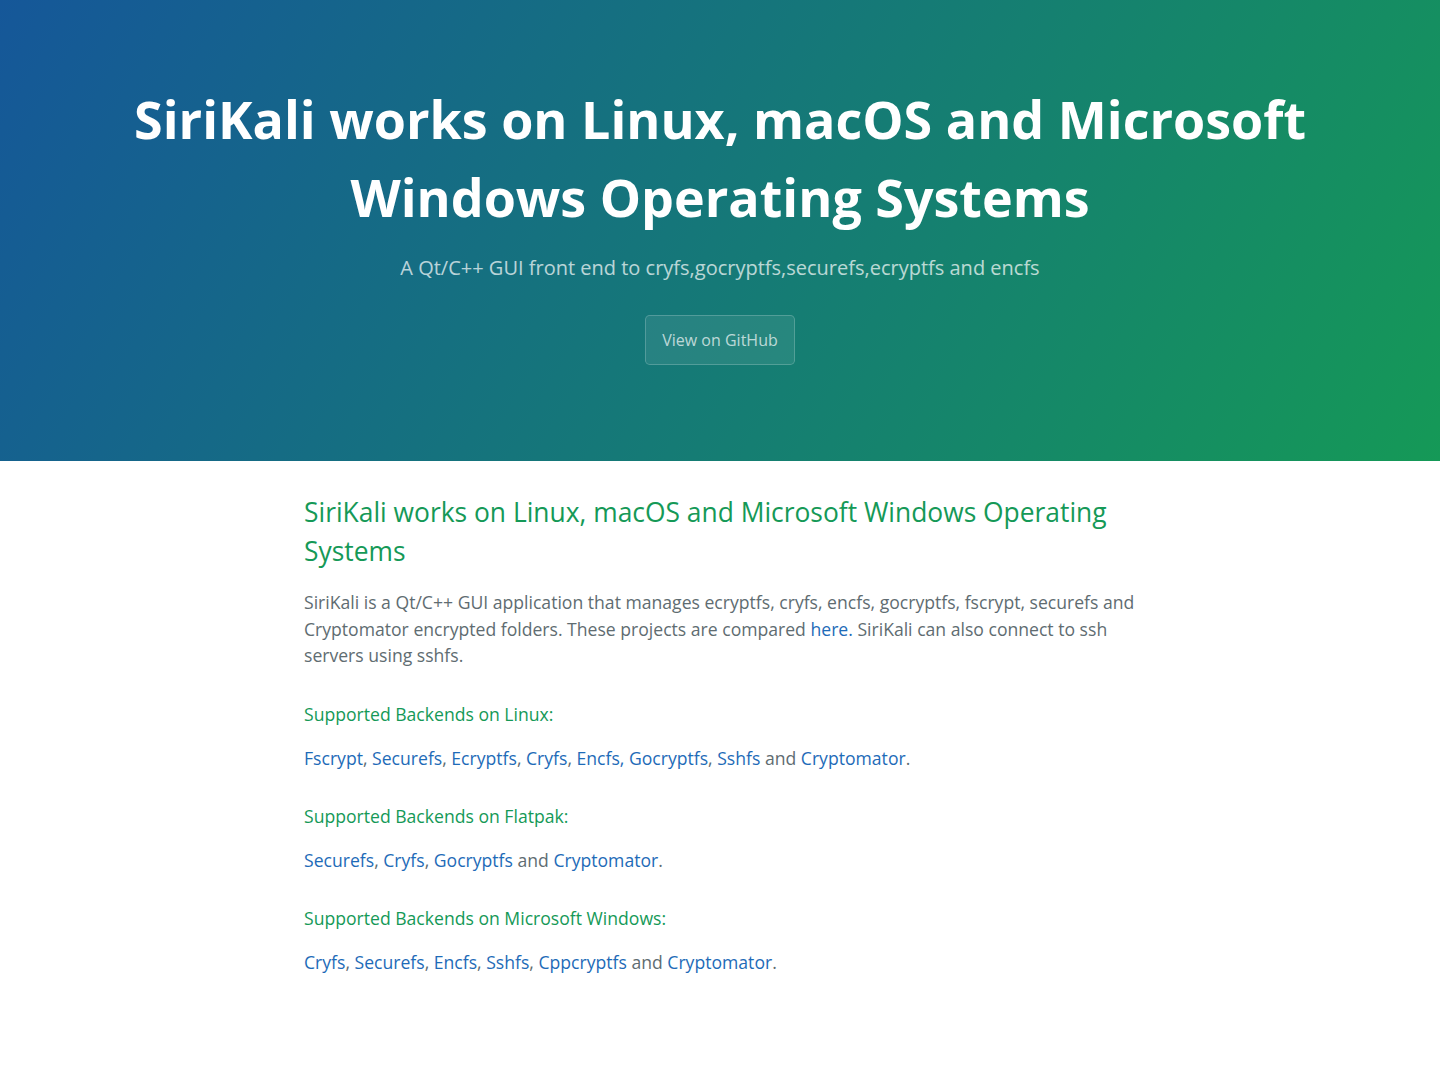Click the large white banner title
Viewport: 1440px width, 1080px height.
point(720,159)
